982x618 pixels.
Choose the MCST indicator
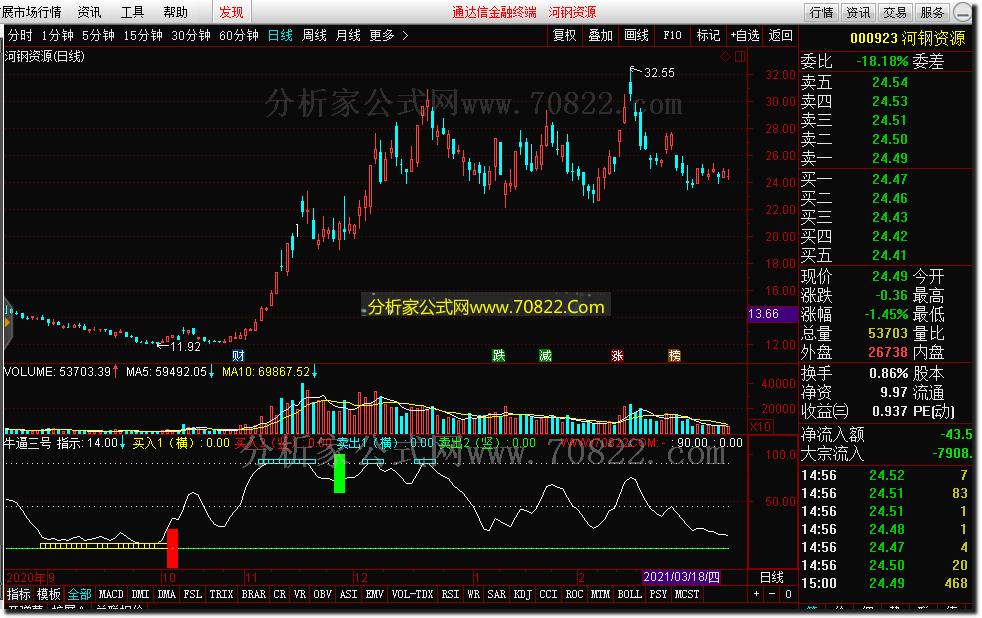pos(686,594)
